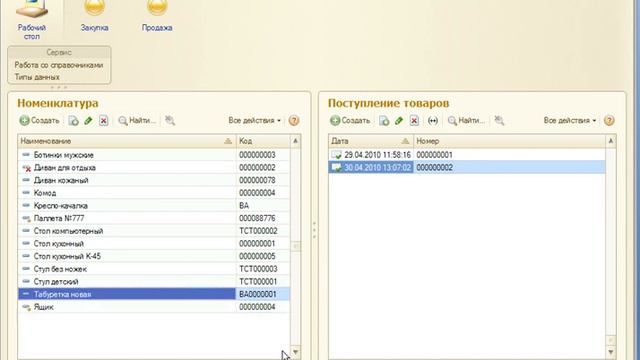This screenshot has height=360, width=640.
Task: Select row Диван для отдыха
Action: click(x=154, y=167)
